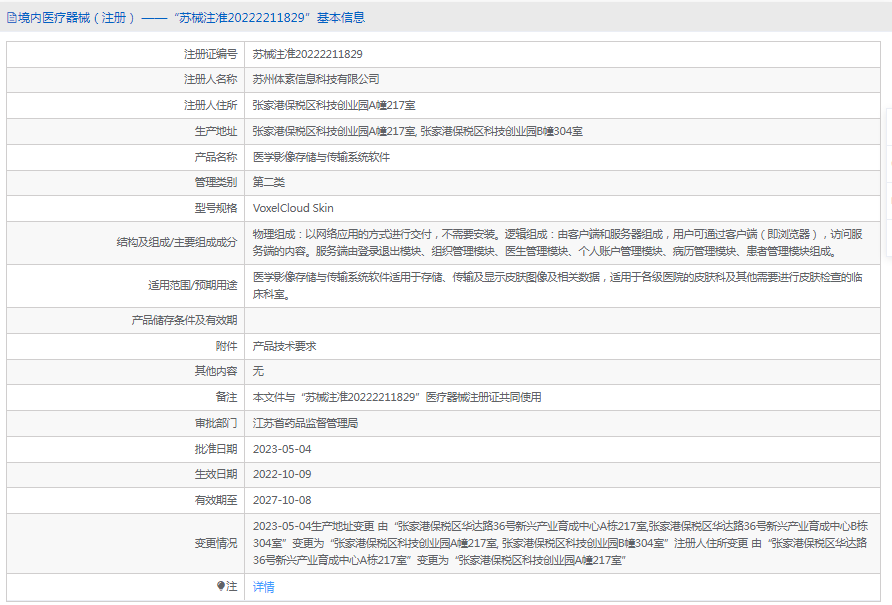This screenshot has height=605, width=892.
Task: Select the 变更情况 change history text
Action: point(560,543)
